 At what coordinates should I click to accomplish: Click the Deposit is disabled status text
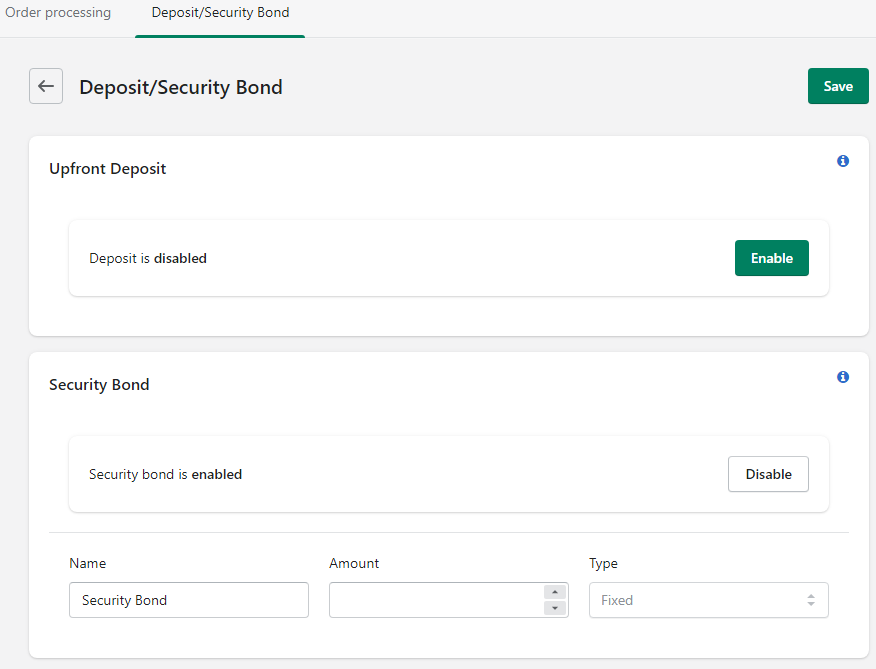pyautogui.click(x=147, y=258)
